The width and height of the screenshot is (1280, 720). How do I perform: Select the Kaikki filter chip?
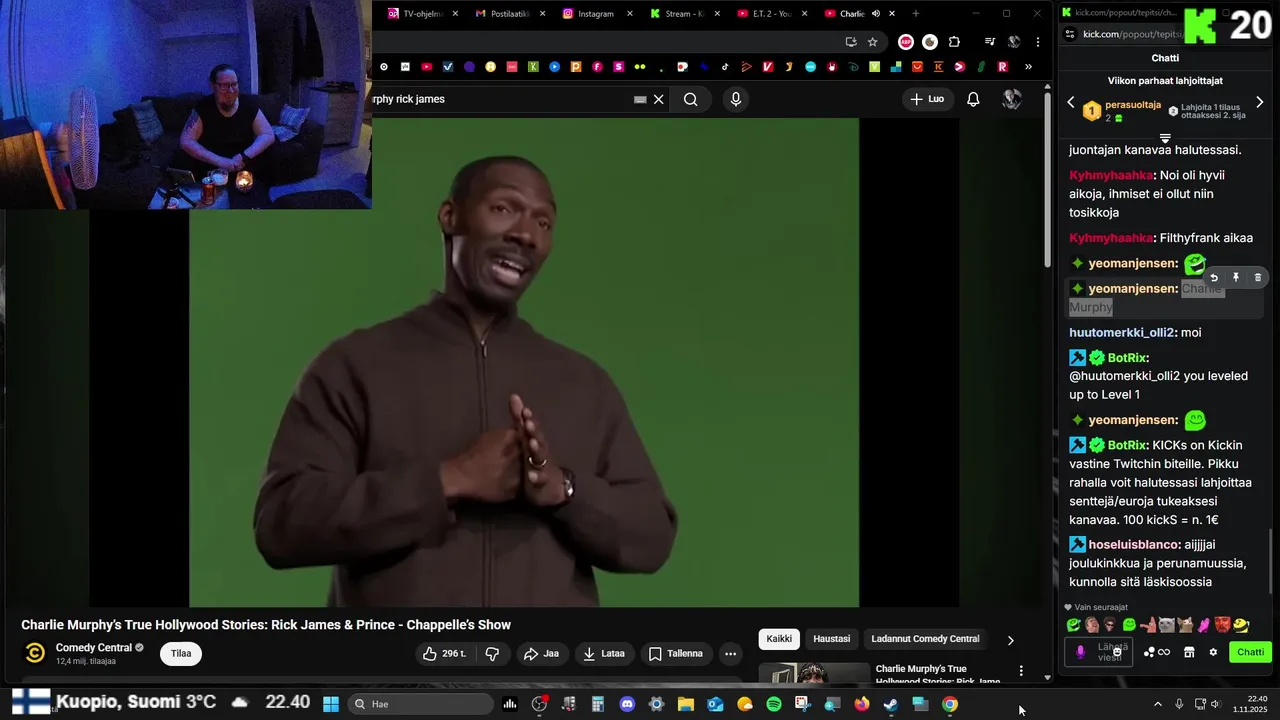click(779, 639)
